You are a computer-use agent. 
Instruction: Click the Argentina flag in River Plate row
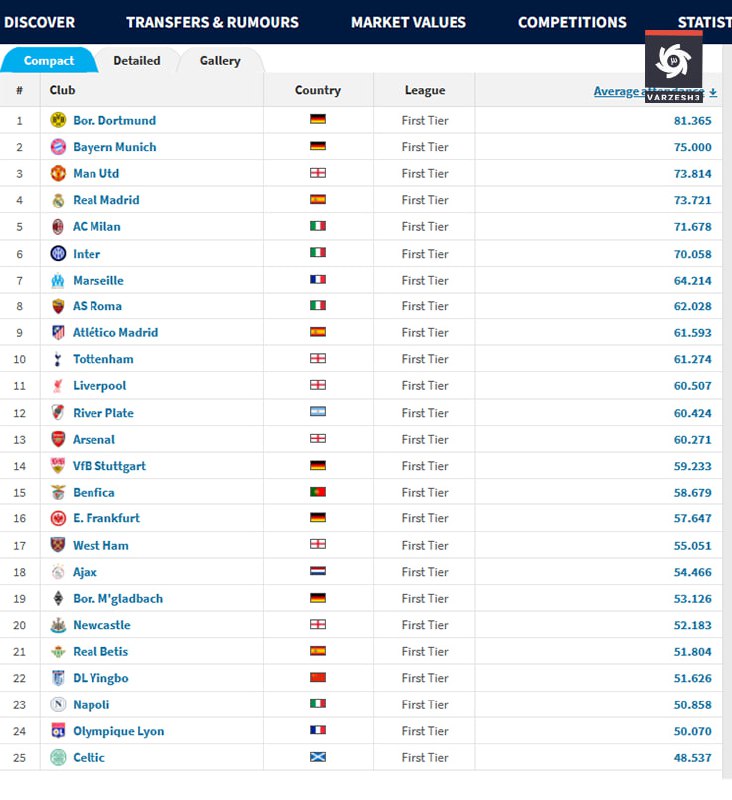tap(318, 412)
